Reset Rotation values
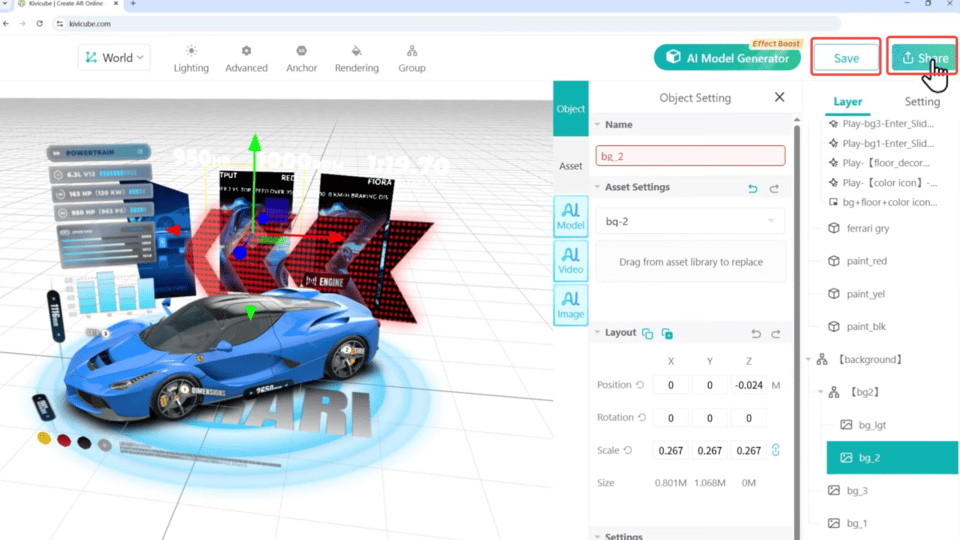Image resolution: width=960 pixels, height=540 pixels. (642, 418)
